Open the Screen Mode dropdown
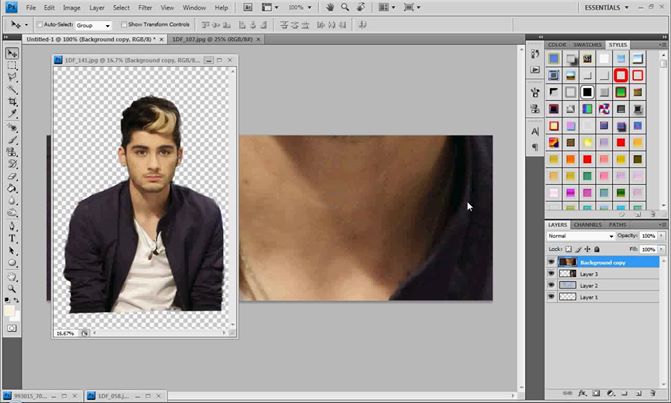Screen dimensions: 671x403 412,7
